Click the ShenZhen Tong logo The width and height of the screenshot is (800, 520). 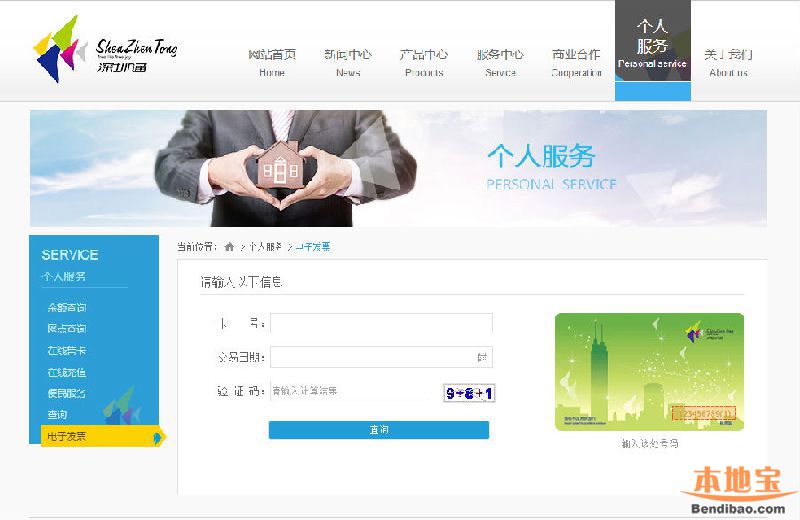105,49
